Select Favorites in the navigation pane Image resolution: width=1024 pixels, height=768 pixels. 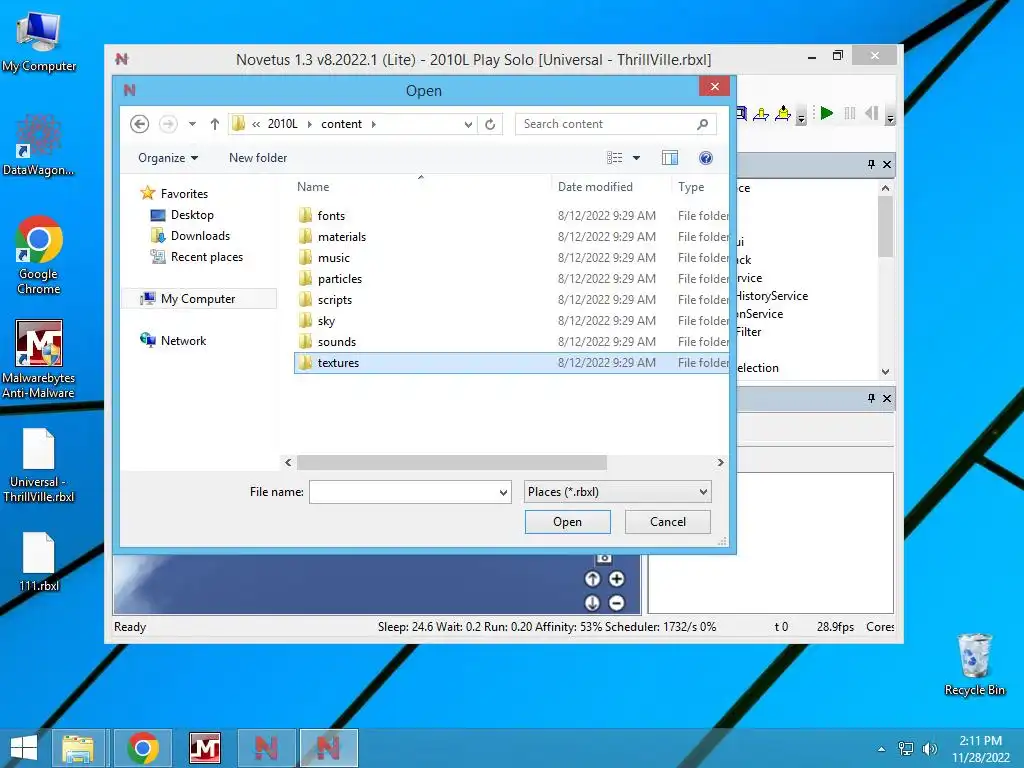point(184,194)
